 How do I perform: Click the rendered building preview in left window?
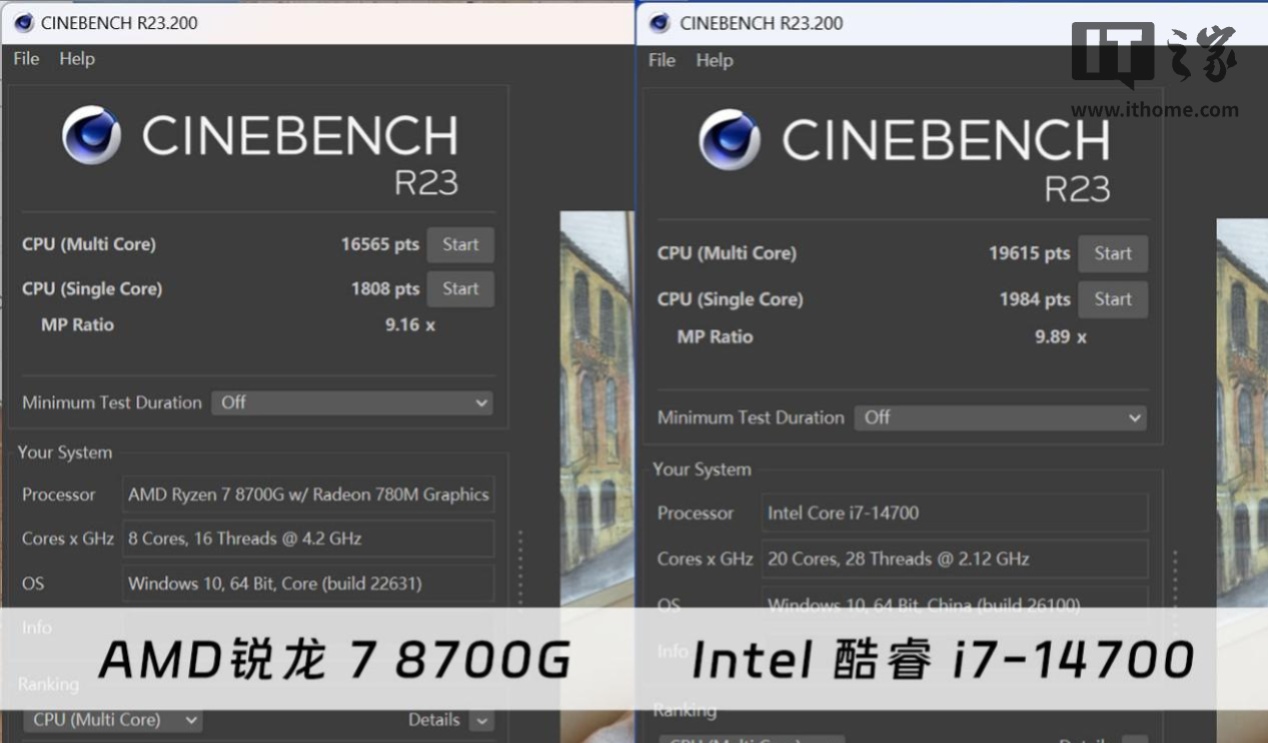[x=596, y=400]
